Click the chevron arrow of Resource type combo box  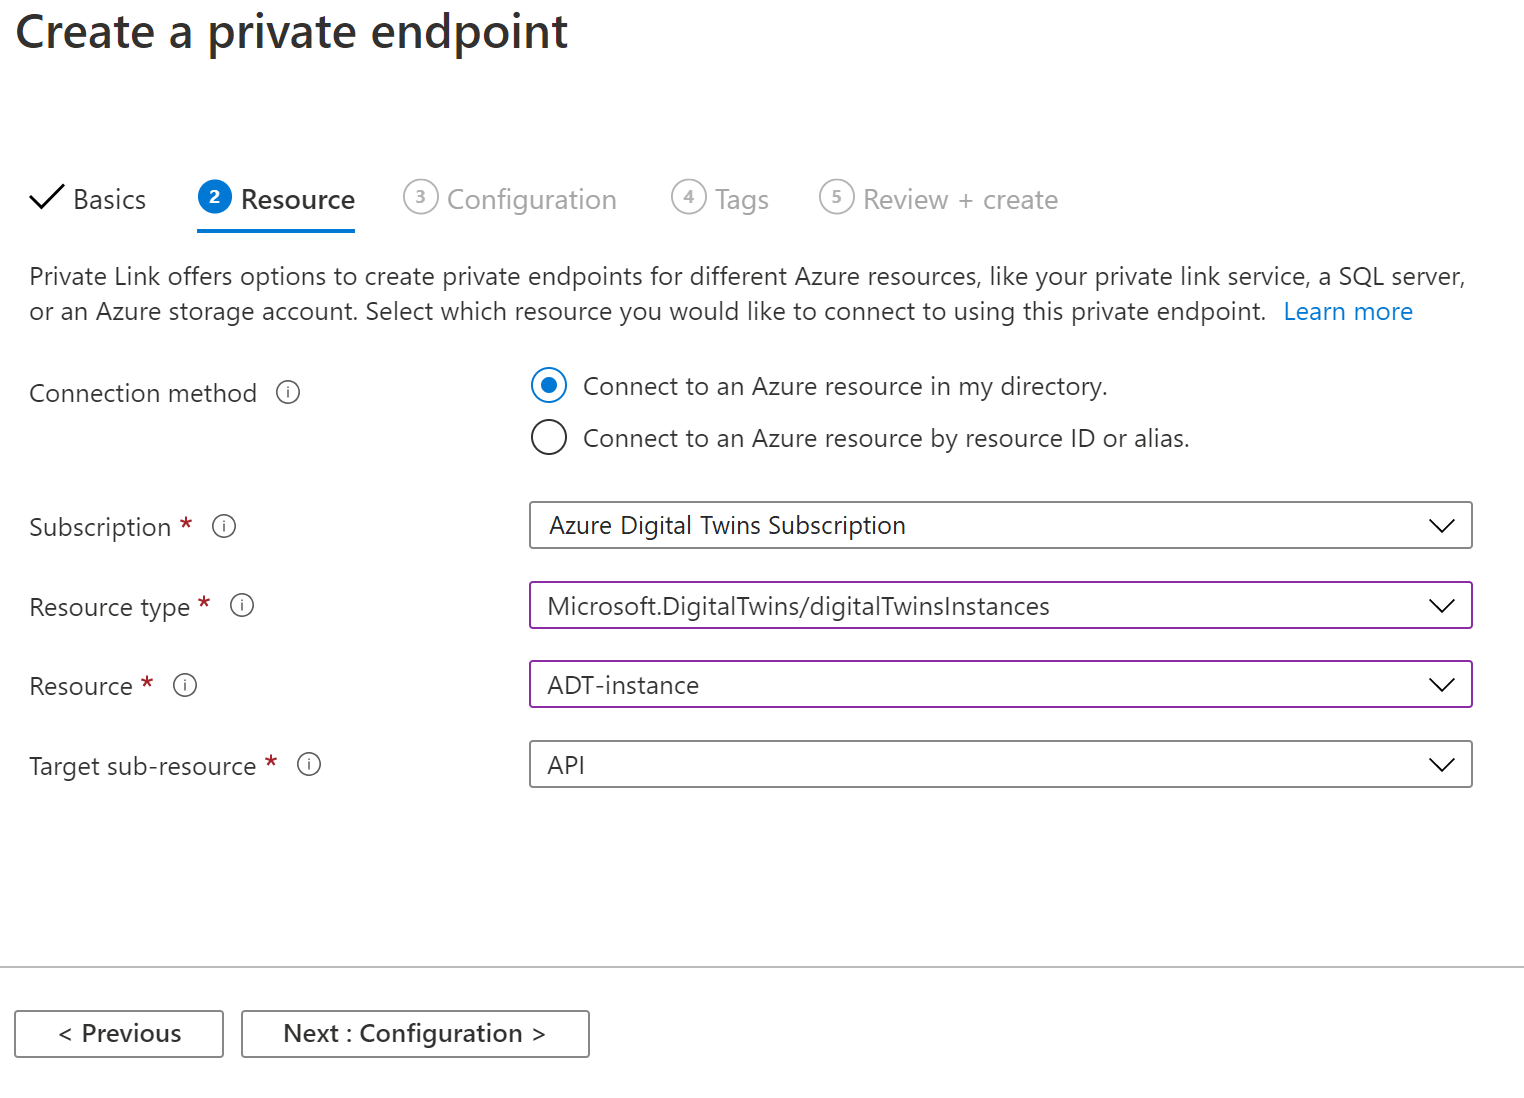point(1442,606)
